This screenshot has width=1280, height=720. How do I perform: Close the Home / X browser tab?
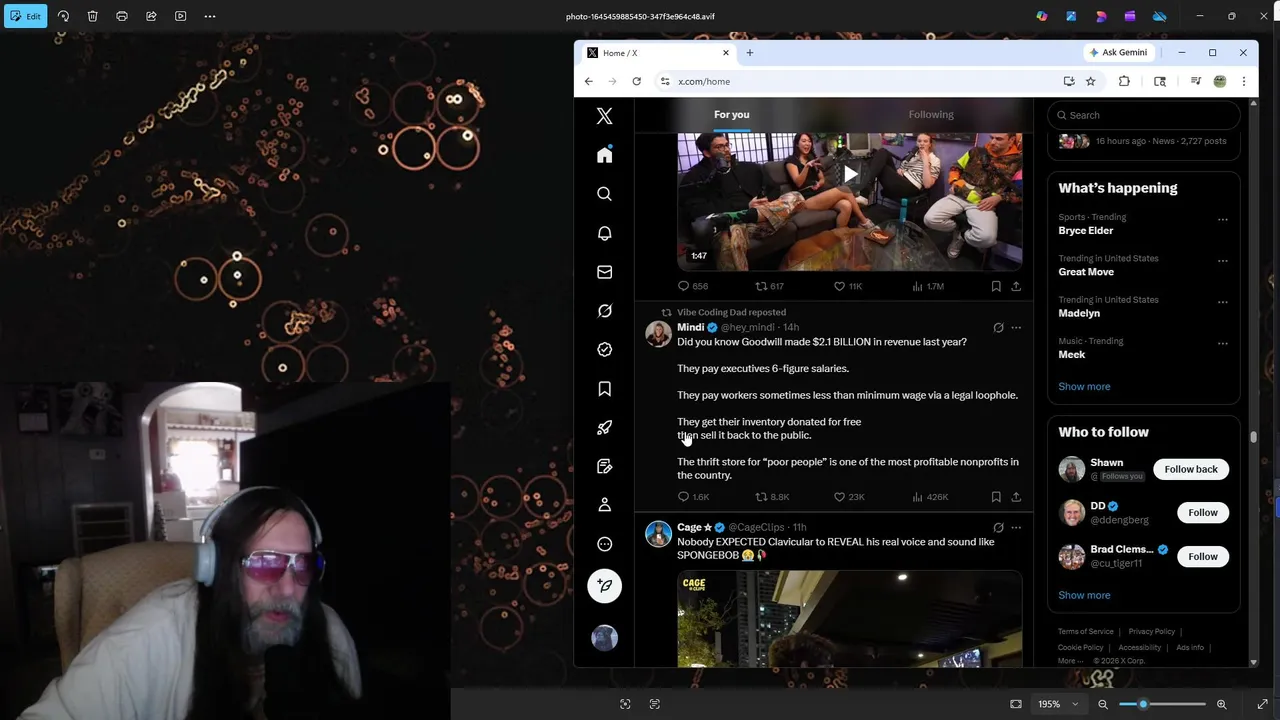[x=726, y=53]
